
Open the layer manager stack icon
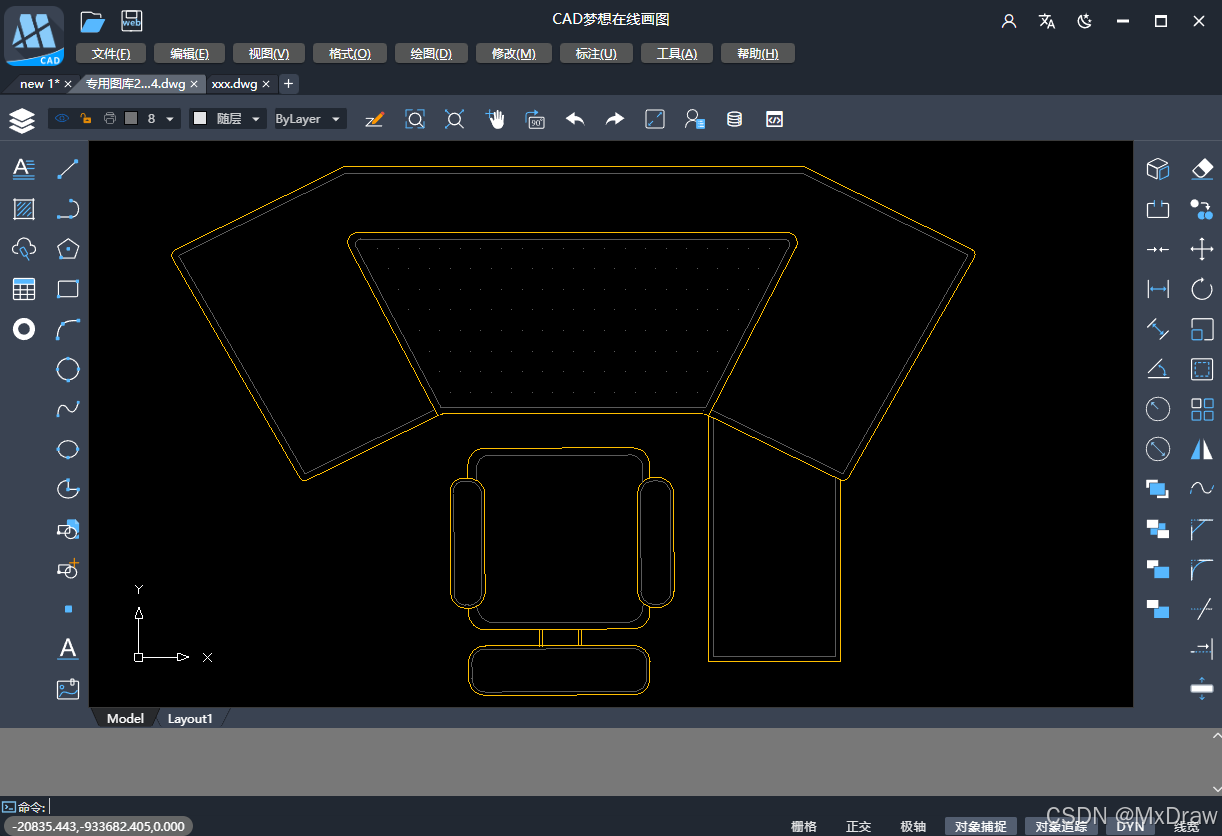coord(21,120)
